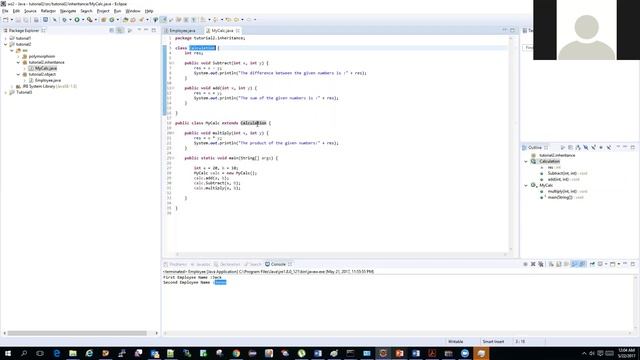This screenshot has width=640, height=360.
Task: Select Employee.java in Package Explorer
Action: (48, 80)
